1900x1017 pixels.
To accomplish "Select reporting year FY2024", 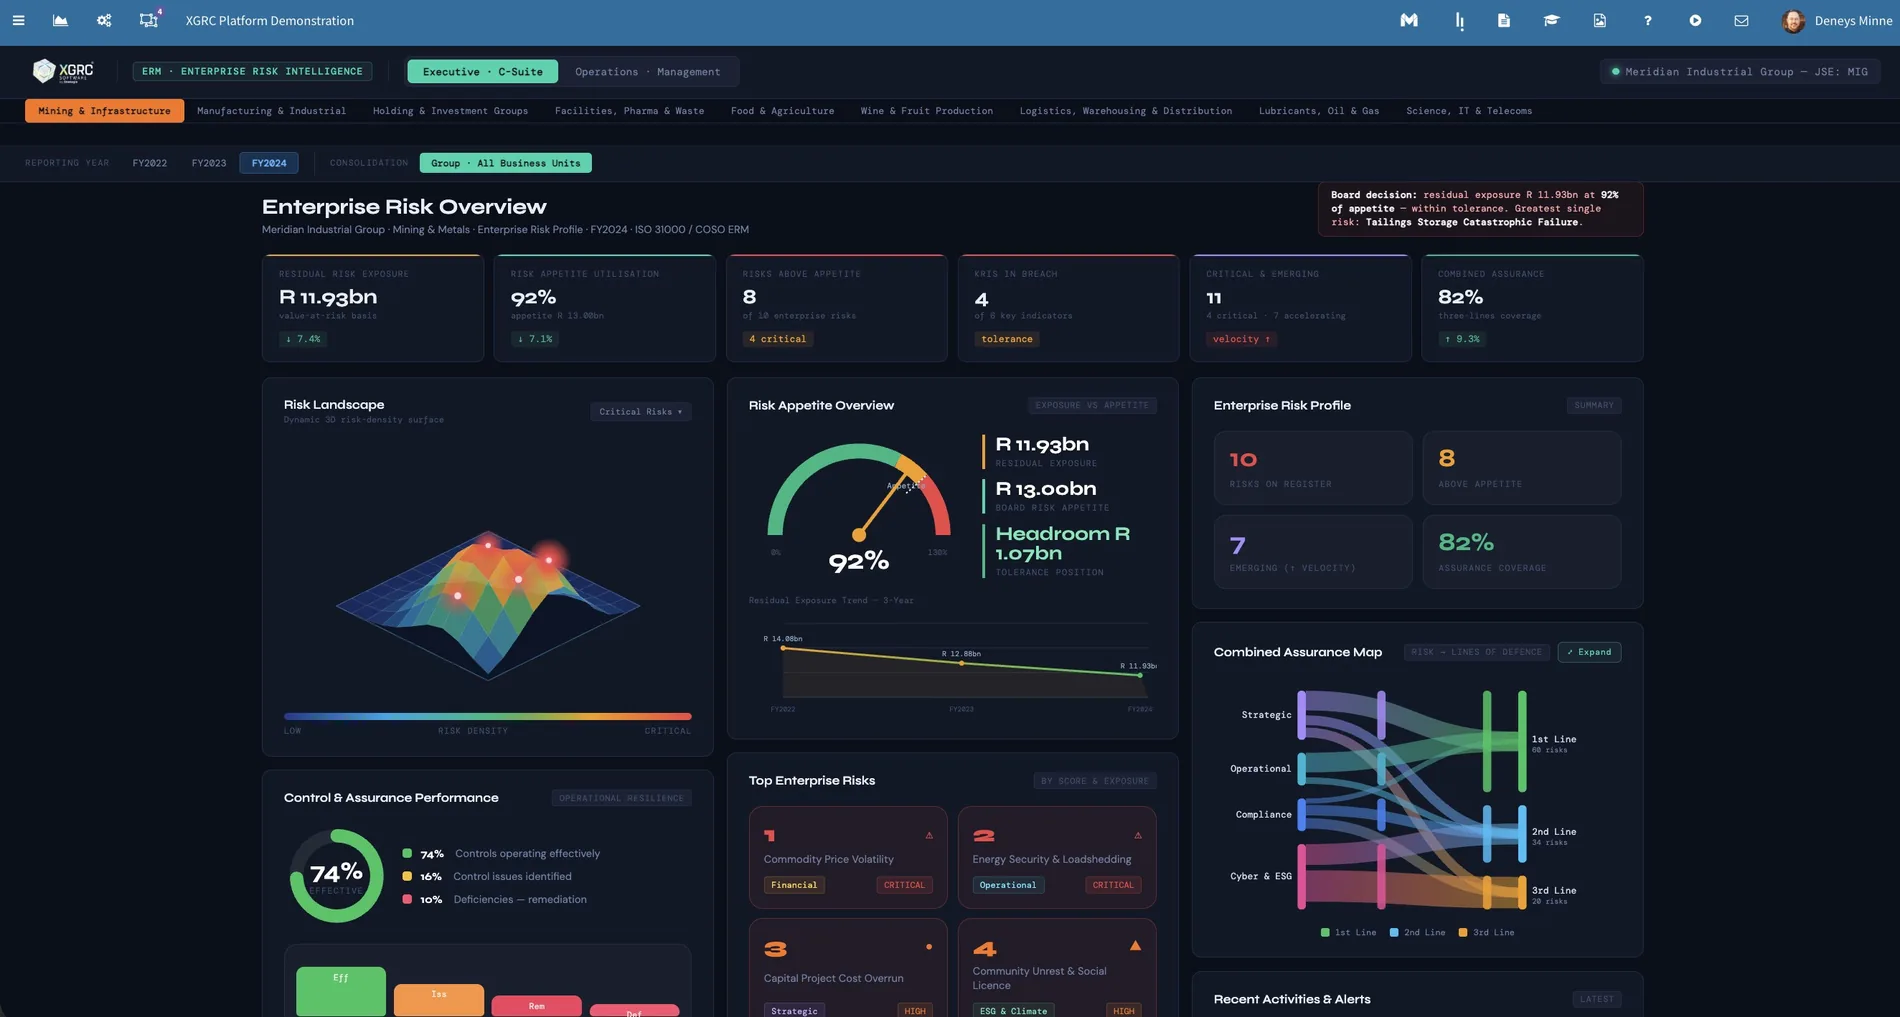I will (x=269, y=163).
